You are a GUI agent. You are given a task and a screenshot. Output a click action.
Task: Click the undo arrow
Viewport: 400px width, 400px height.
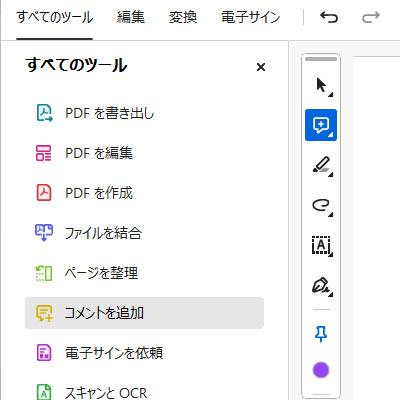329,17
